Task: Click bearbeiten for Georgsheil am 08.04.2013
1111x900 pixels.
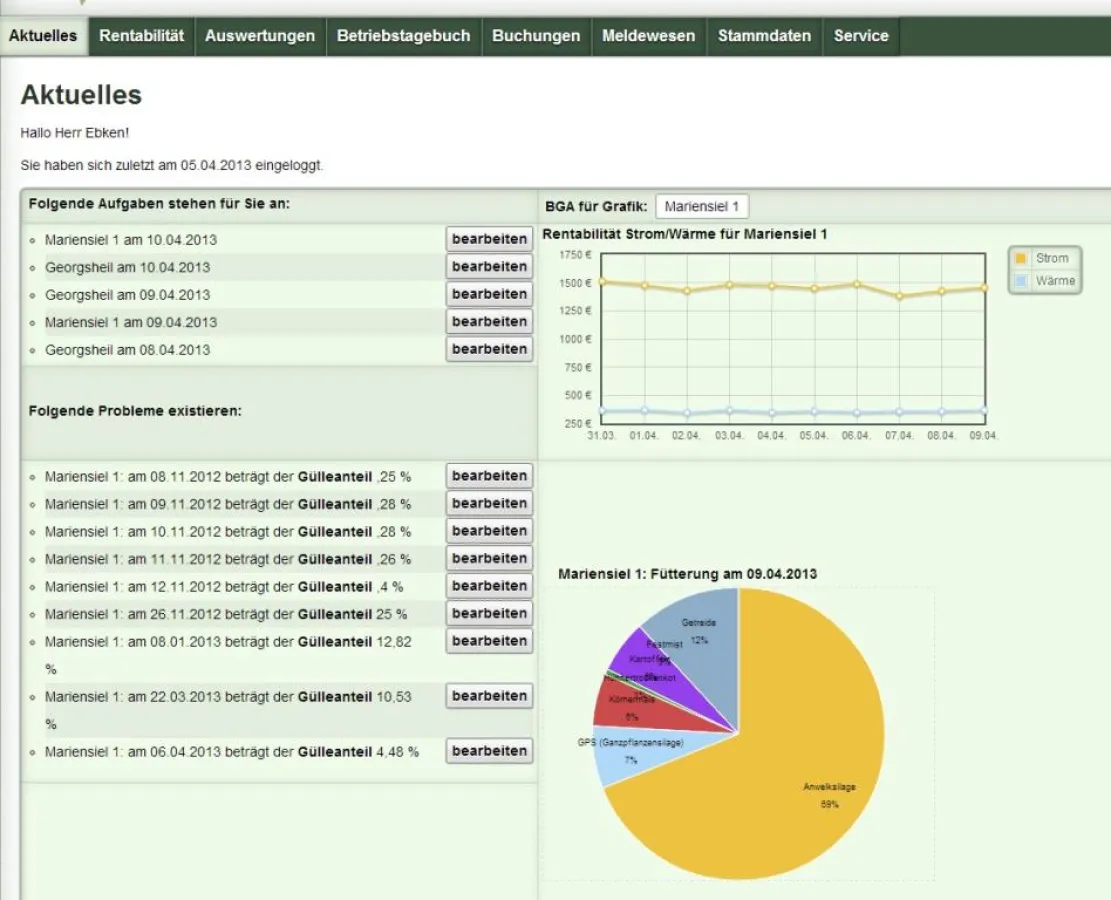Action: pos(489,349)
